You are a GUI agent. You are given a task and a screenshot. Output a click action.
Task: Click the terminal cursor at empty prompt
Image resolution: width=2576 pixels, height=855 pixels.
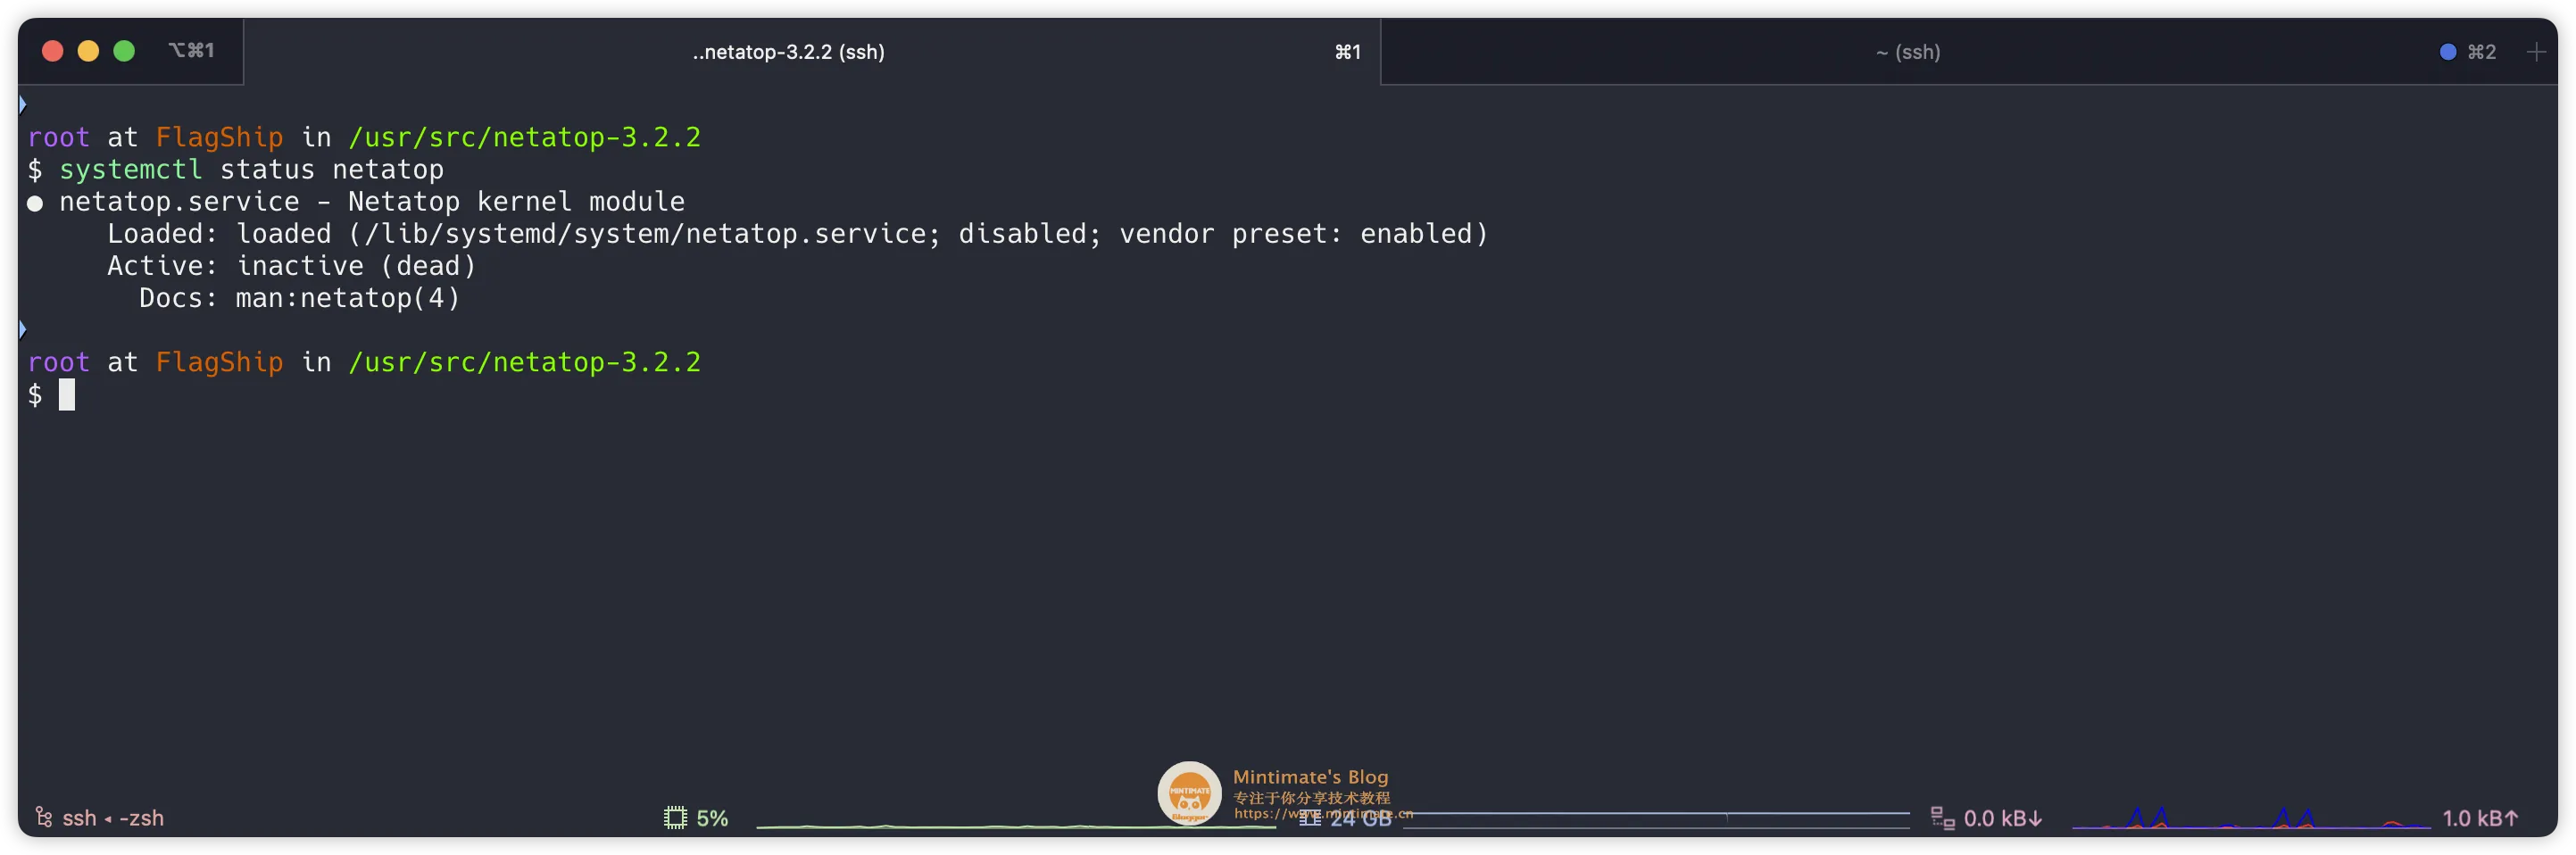[67, 394]
